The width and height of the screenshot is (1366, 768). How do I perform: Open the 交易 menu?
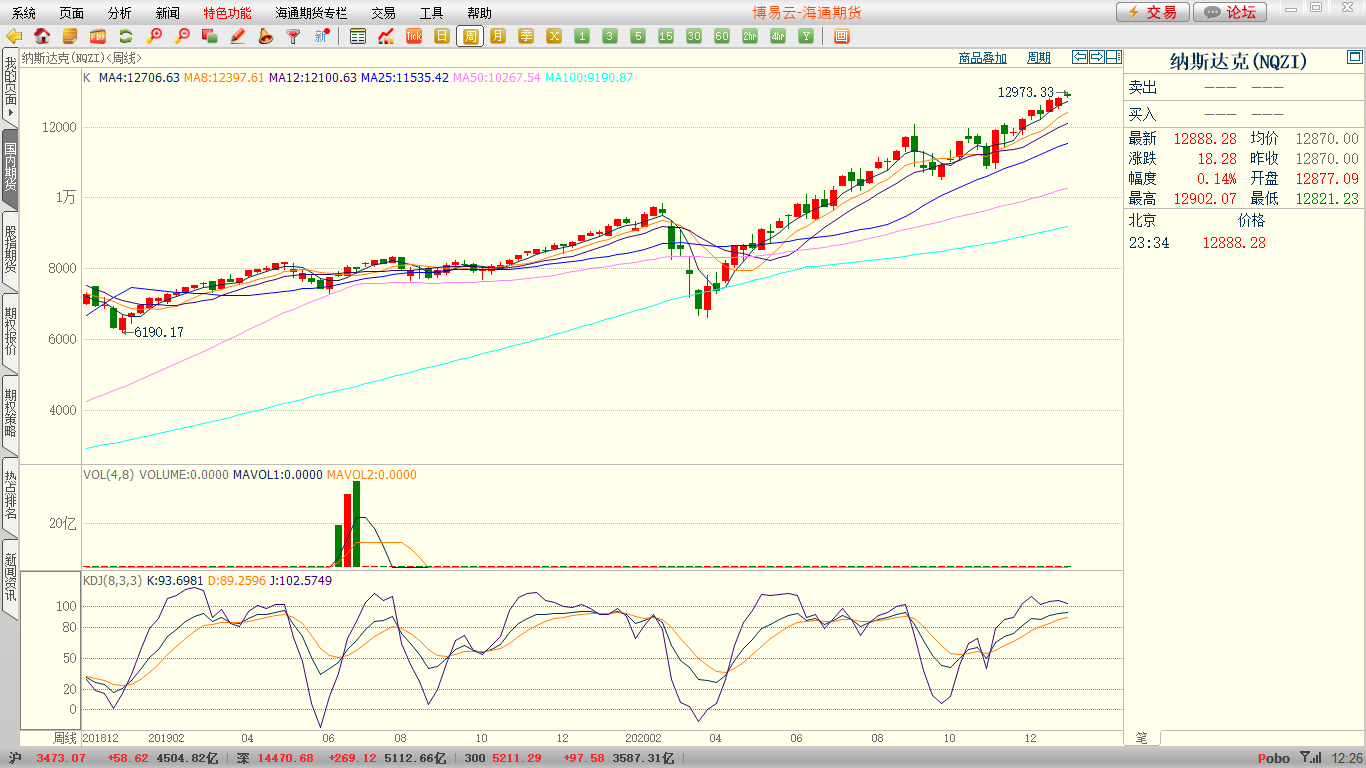[x=384, y=13]
